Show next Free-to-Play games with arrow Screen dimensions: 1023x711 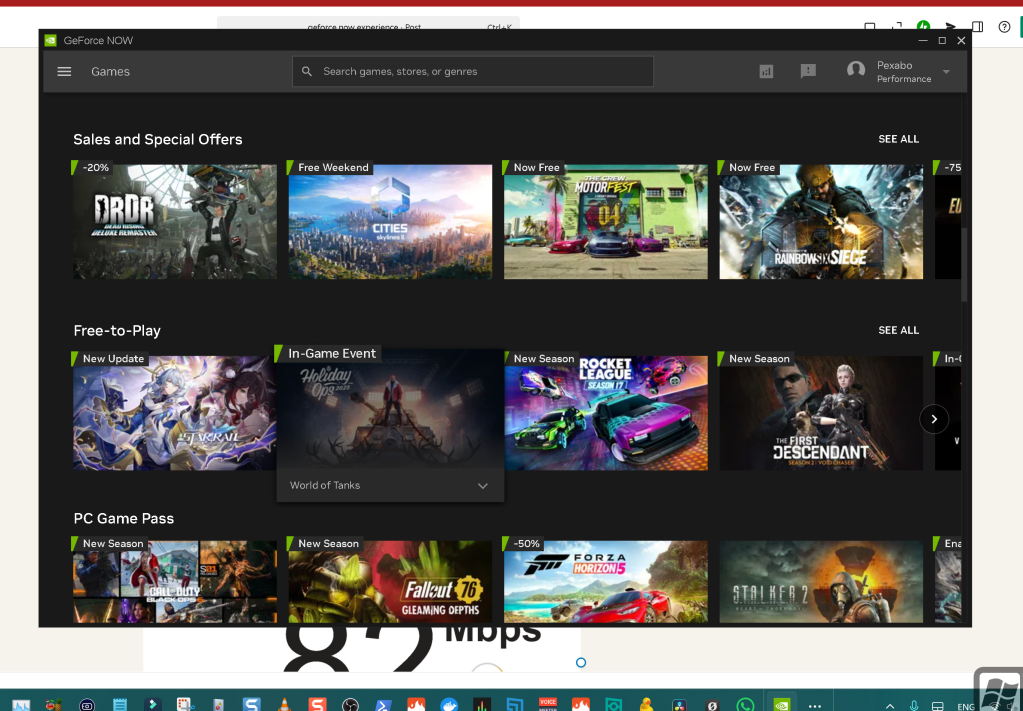click(x=934, y=419)
